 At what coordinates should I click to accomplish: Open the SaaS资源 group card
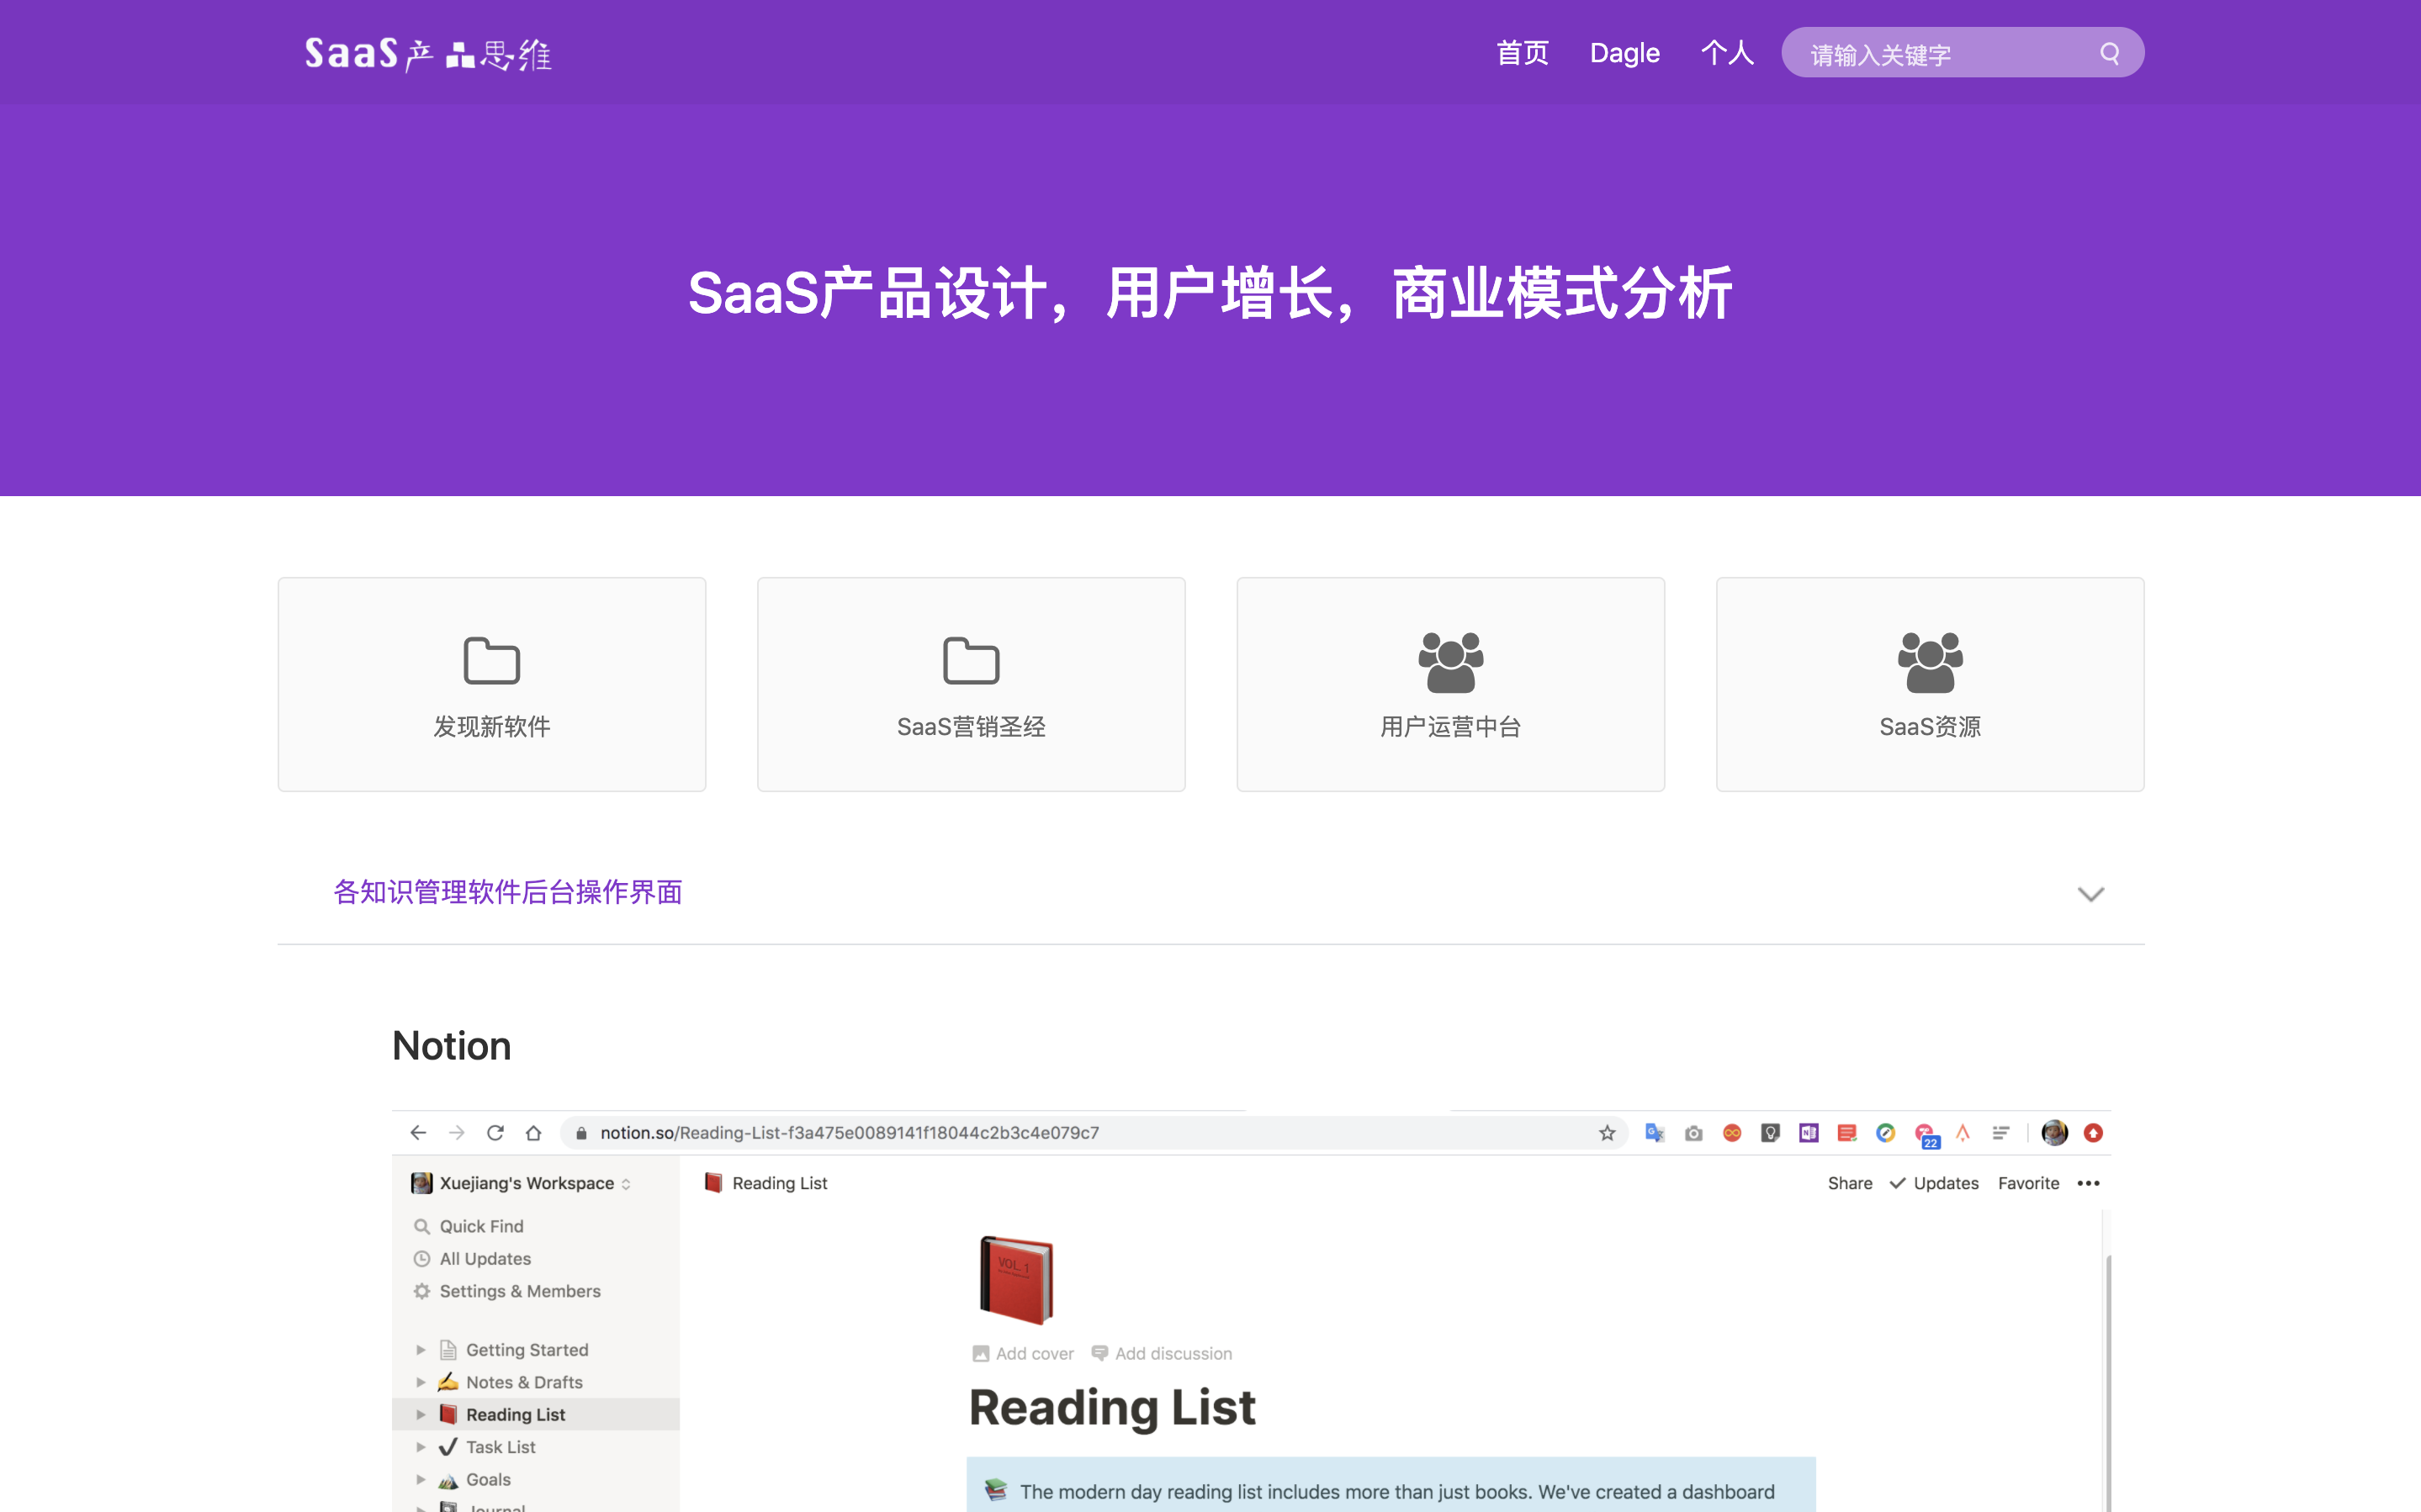coord(1929,684)
